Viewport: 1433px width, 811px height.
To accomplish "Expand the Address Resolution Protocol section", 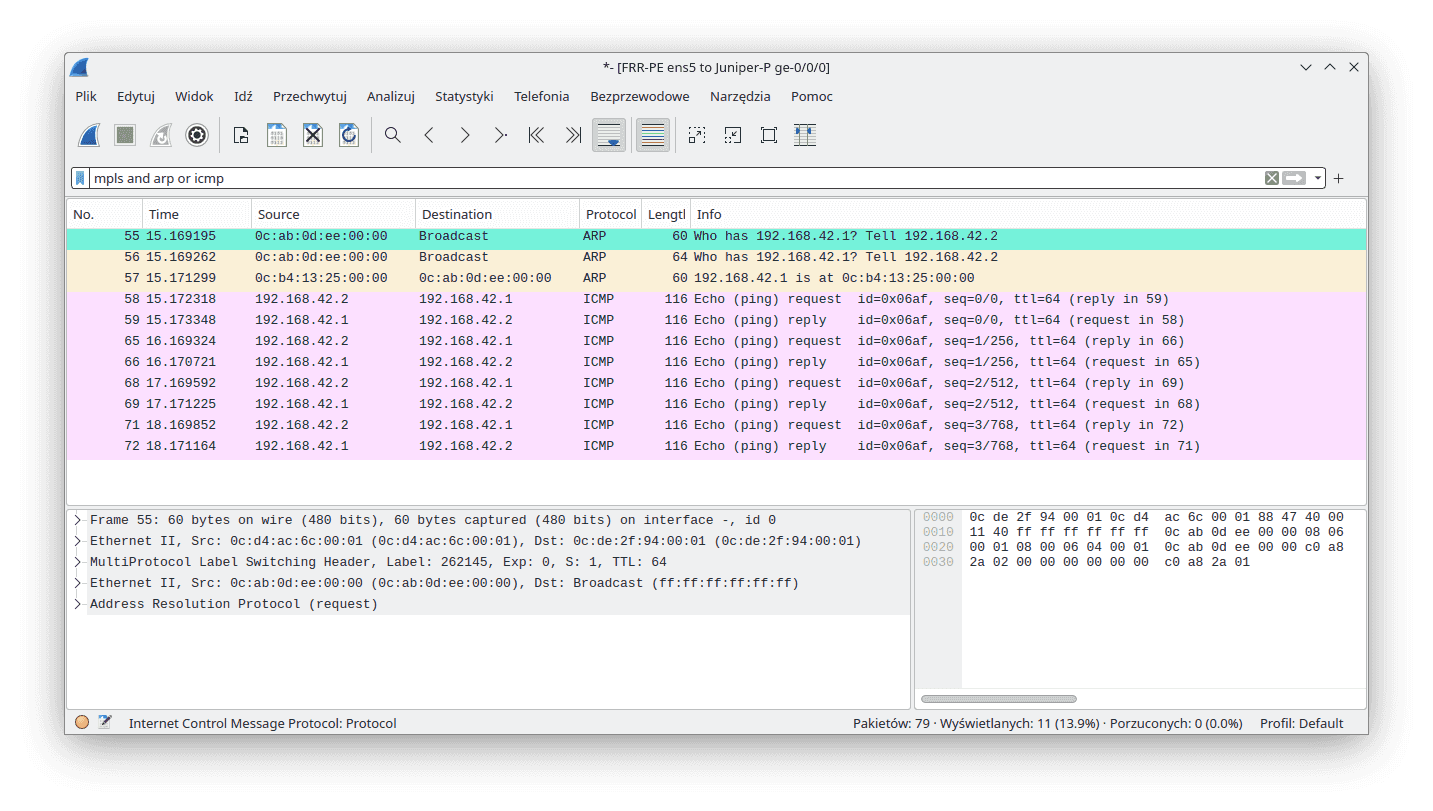I will [x=76, y=603].
